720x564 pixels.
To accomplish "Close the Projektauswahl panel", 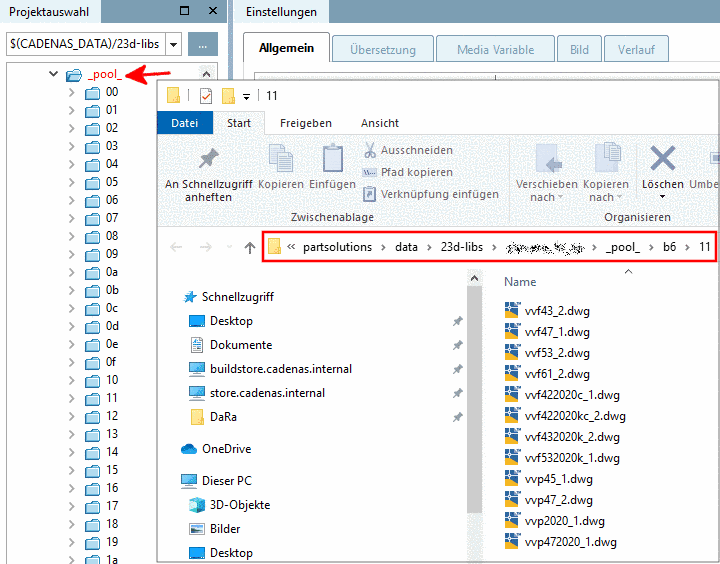I will point(213,11).
